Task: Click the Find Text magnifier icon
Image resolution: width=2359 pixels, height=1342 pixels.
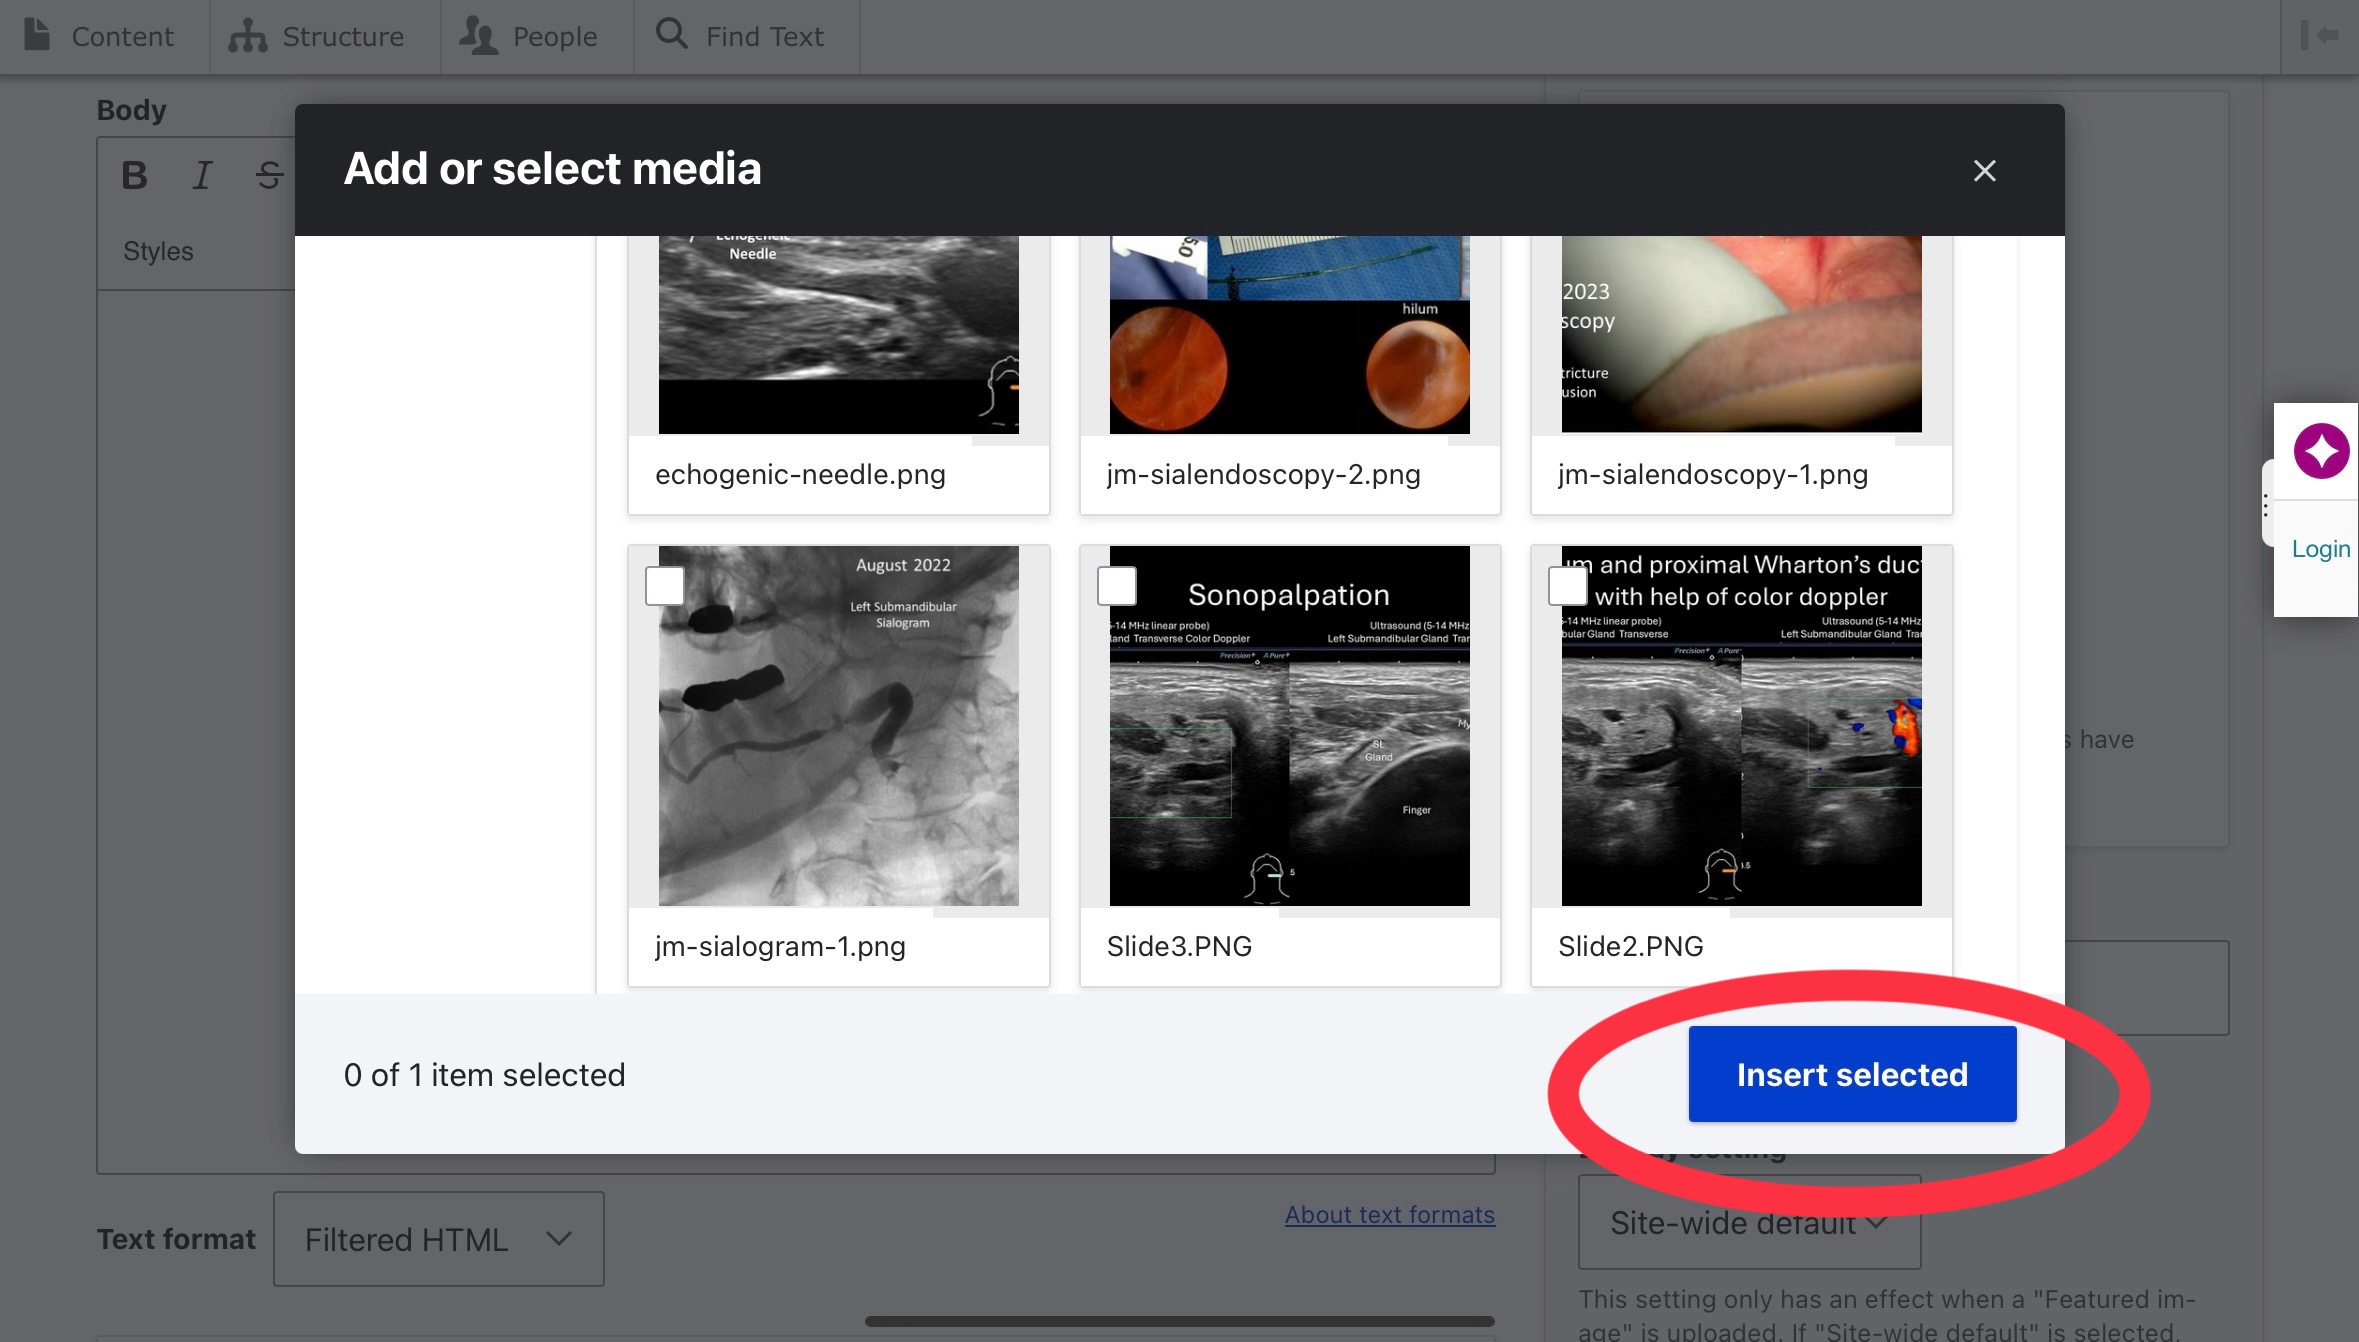Action: tap(671, 34)
